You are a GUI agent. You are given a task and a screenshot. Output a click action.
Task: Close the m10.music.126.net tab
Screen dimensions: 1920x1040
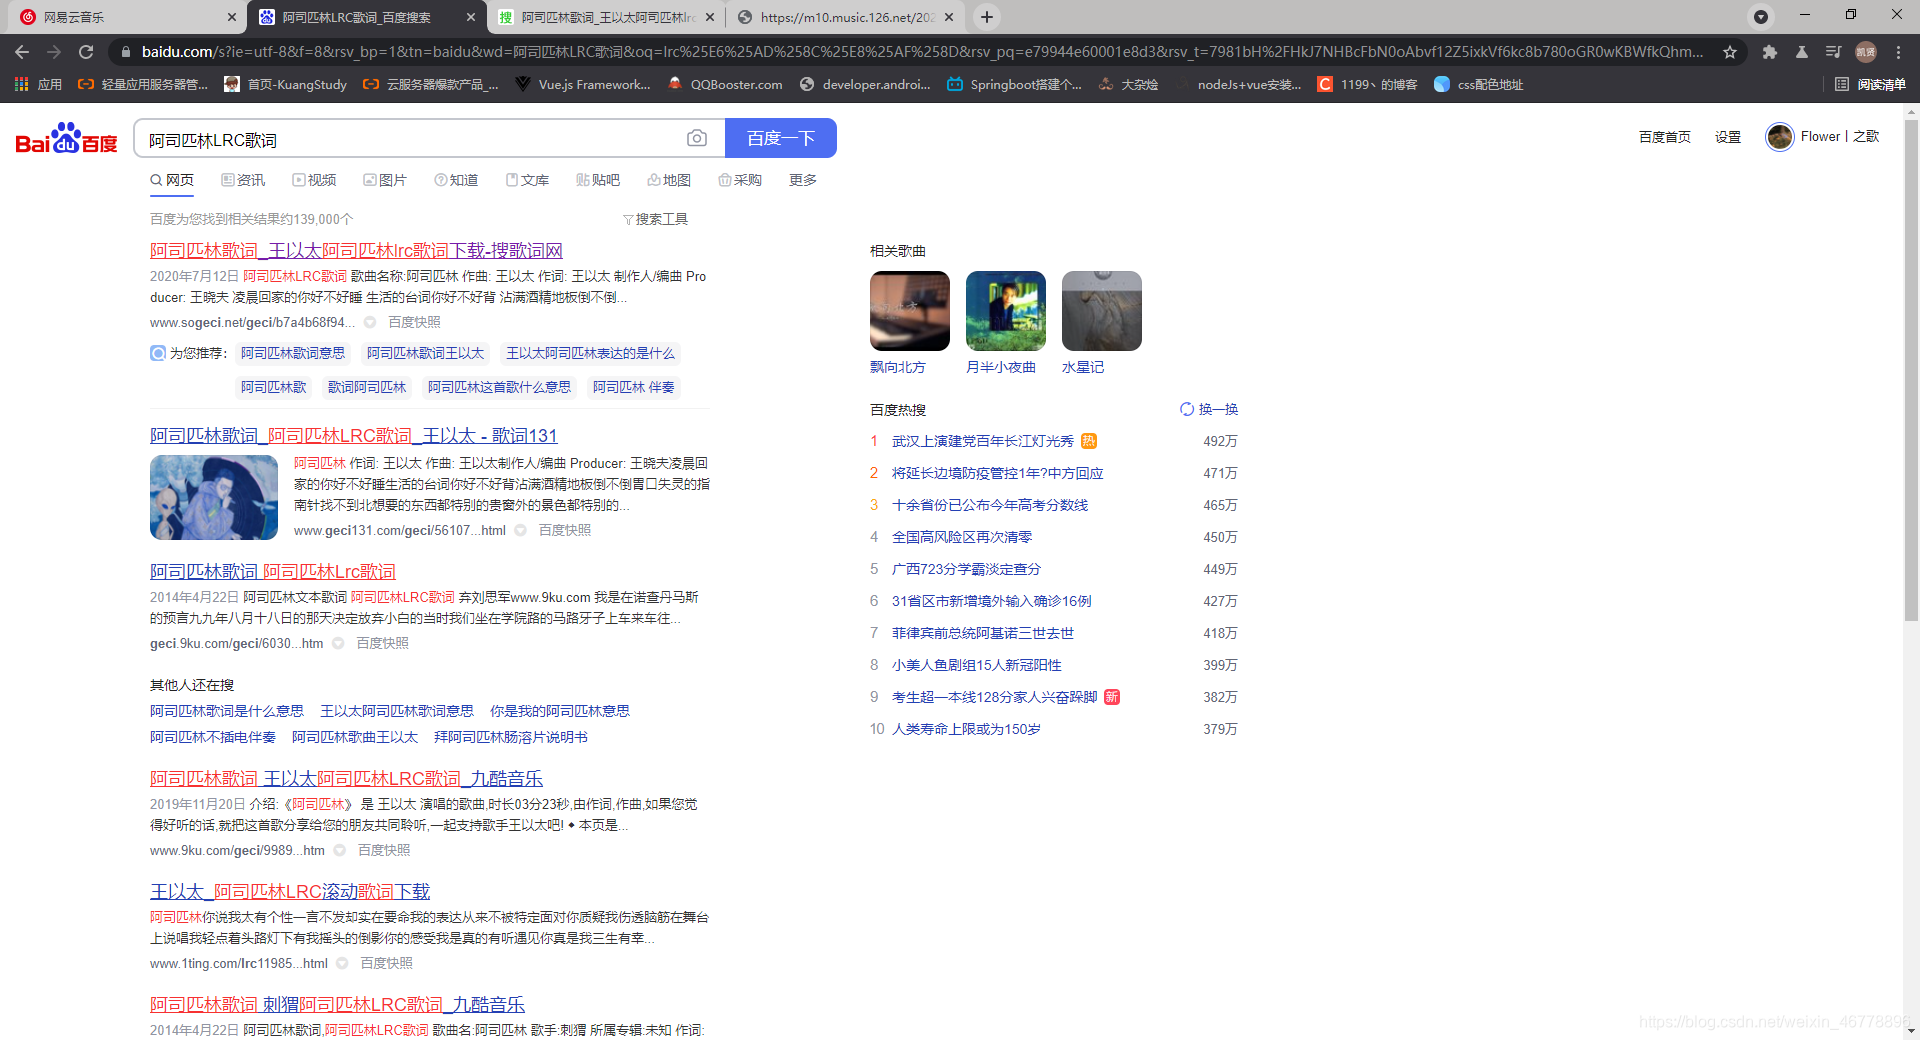tap(949, 17)
